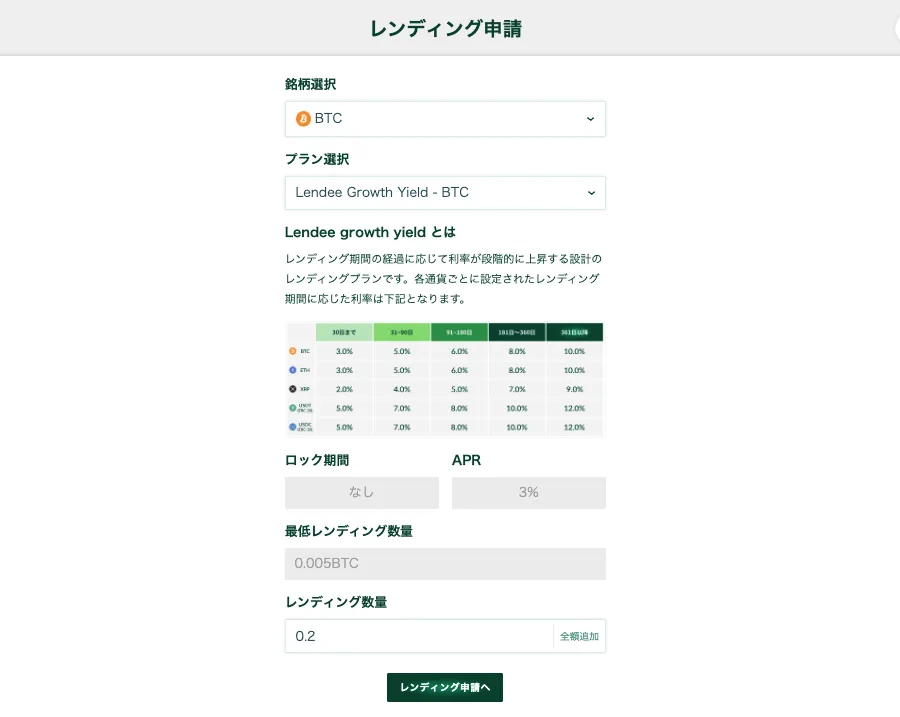Viewport: 900px width, 717px height.
Task: Open the 銘柄選択 dropdown showing BTC
Action: point(445,119)
